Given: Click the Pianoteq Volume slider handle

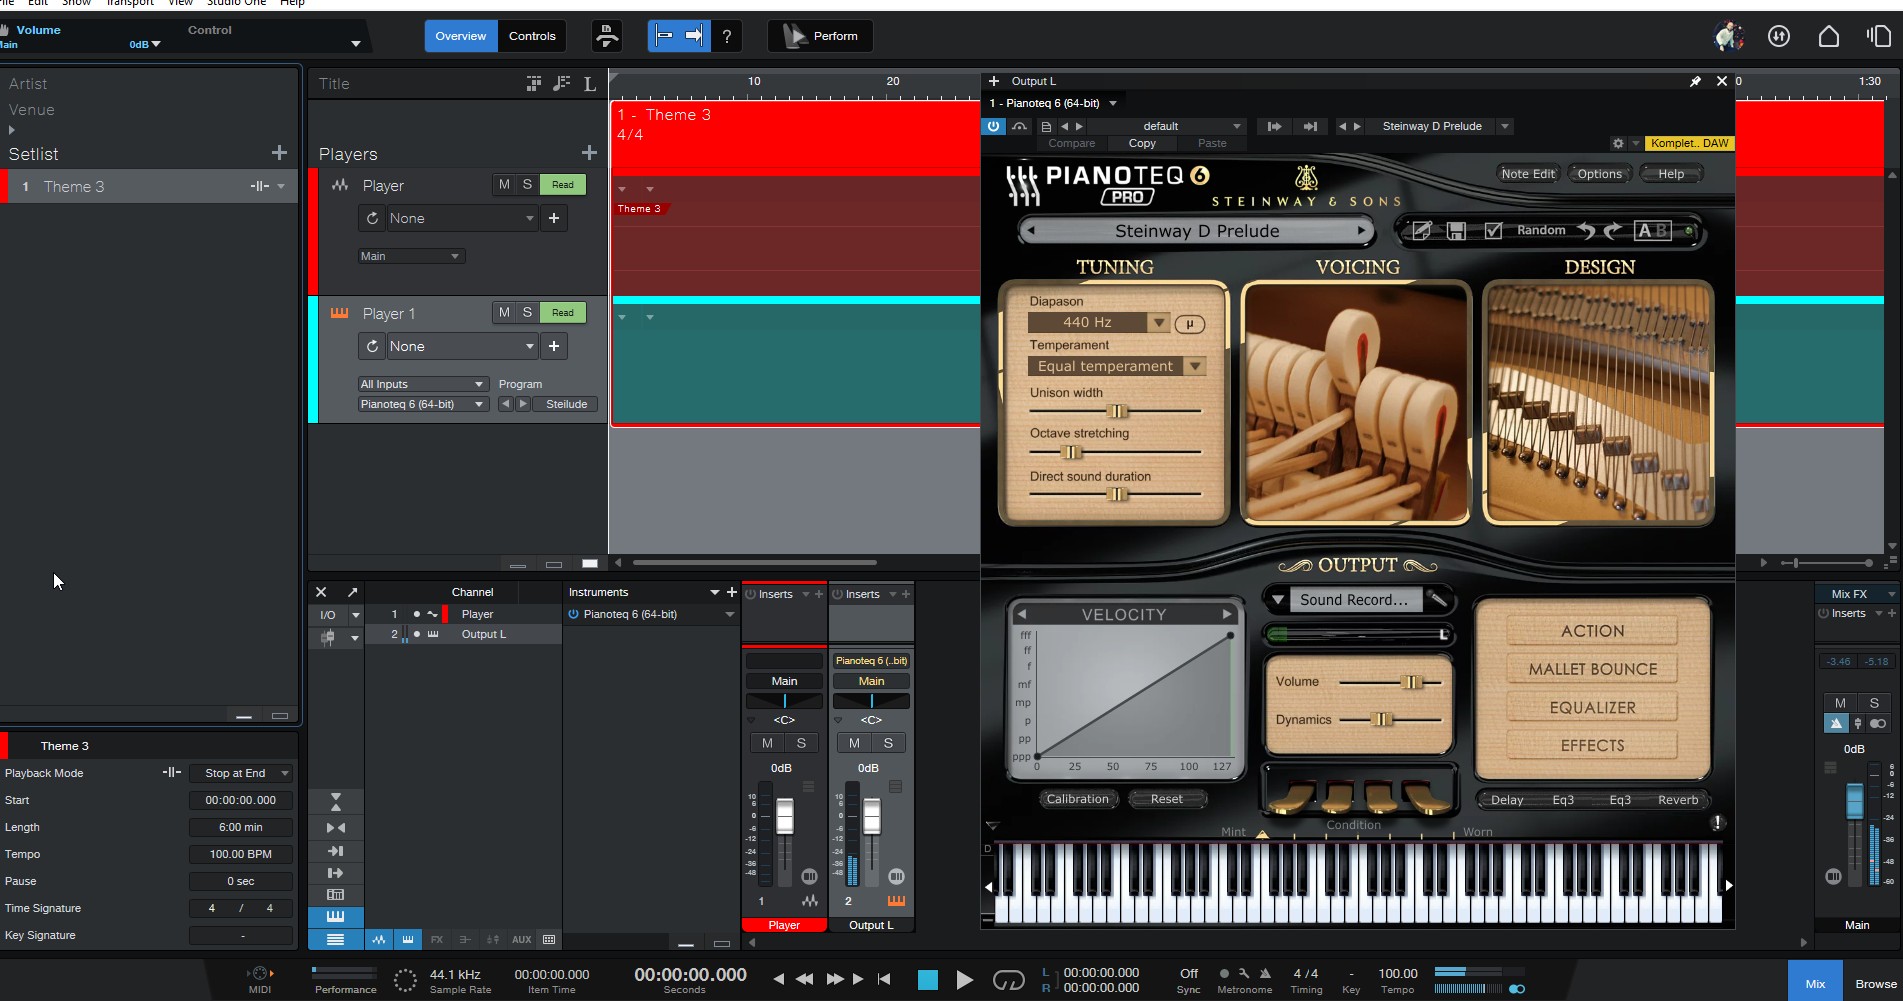Looking at the screenshot, I should click(x=1411, y=682).
